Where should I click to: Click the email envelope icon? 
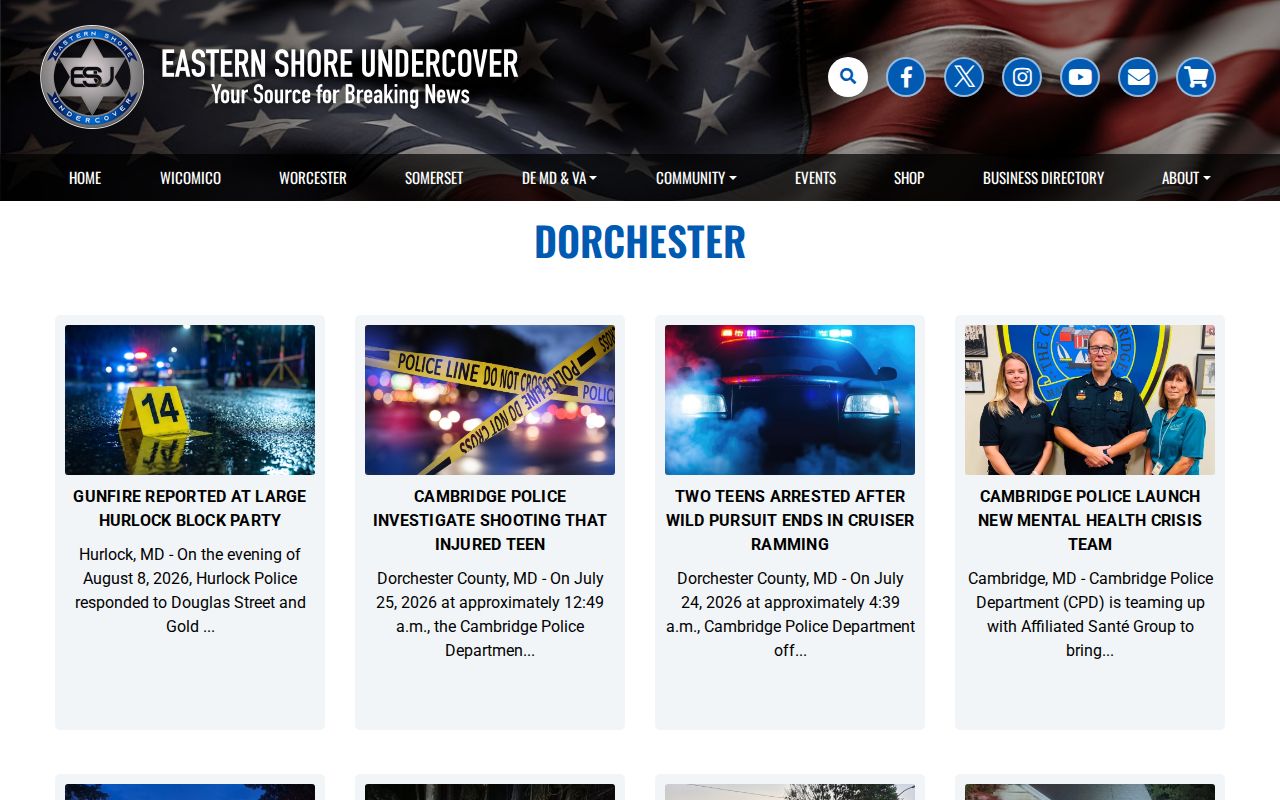[1138, 77]
